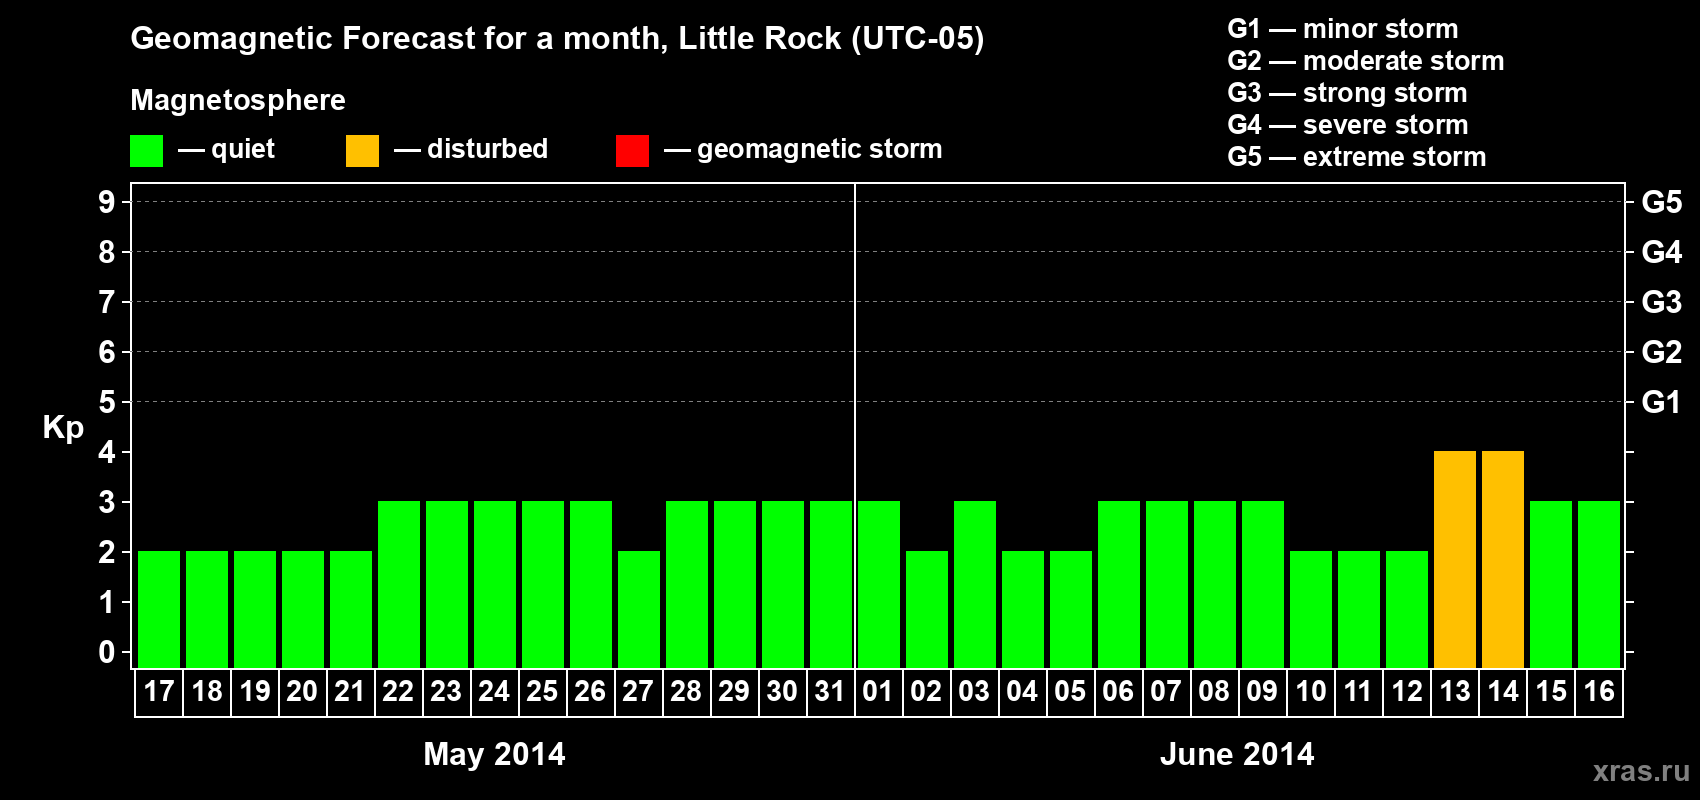The image size is (1700, 800).
Task: Click the 'G5 — extreme storm' legend line
Action: 1357,157
